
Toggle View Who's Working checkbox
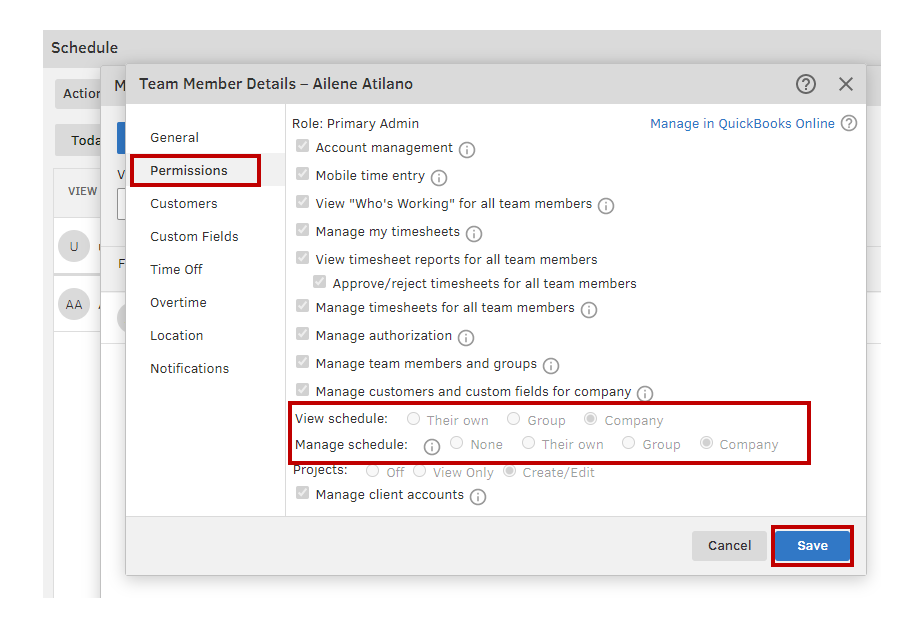[x=302, y=201]
